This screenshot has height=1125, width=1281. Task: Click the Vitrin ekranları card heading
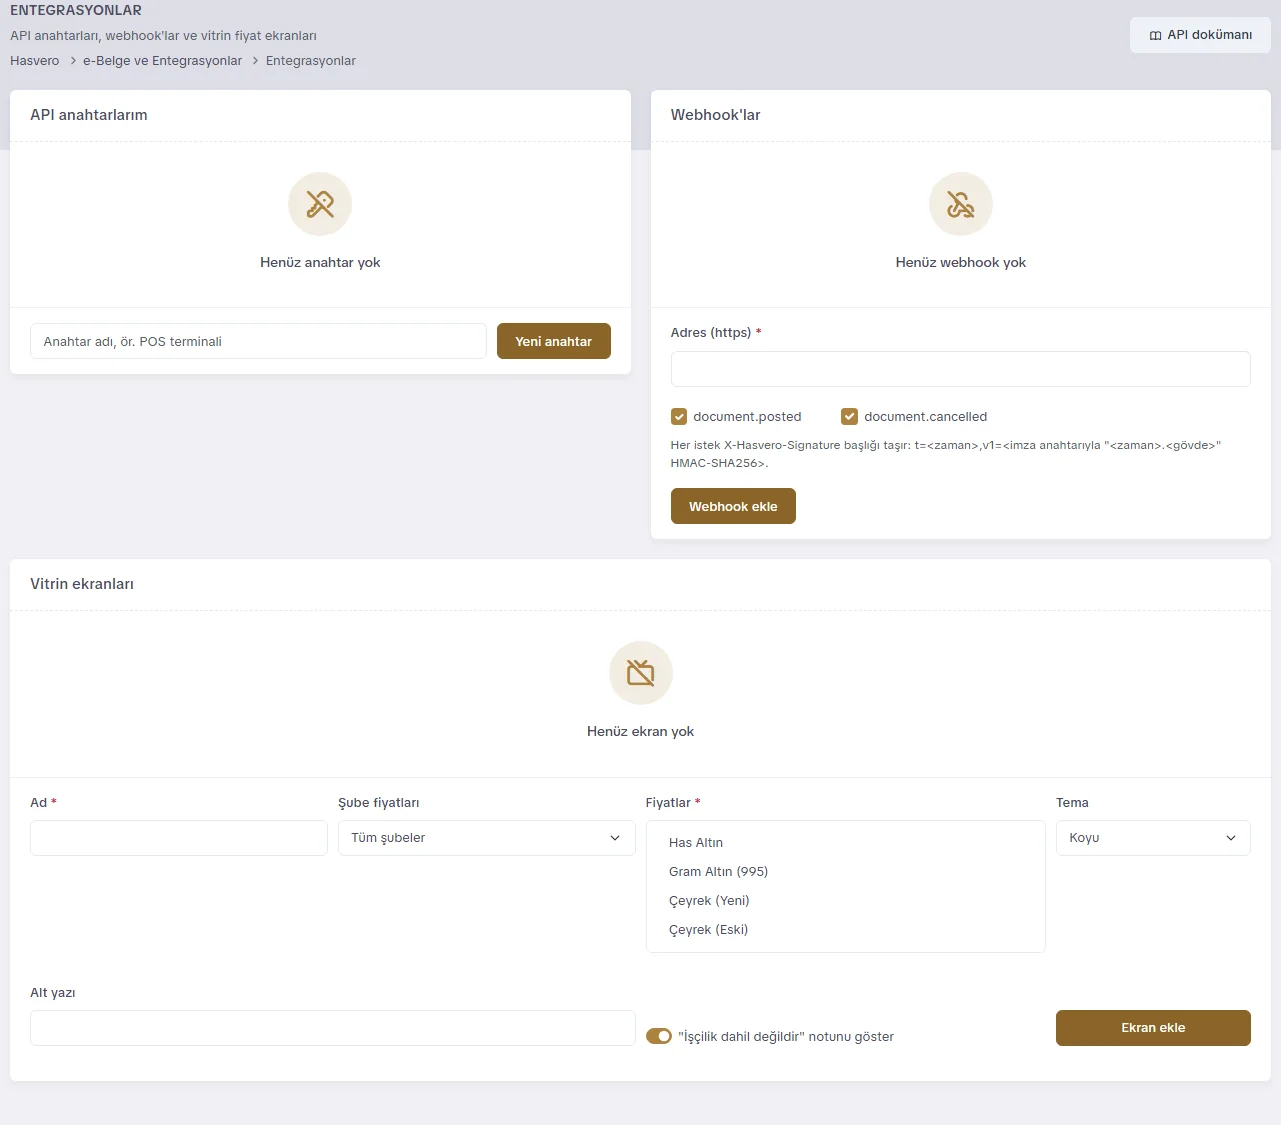click(82, 584)
